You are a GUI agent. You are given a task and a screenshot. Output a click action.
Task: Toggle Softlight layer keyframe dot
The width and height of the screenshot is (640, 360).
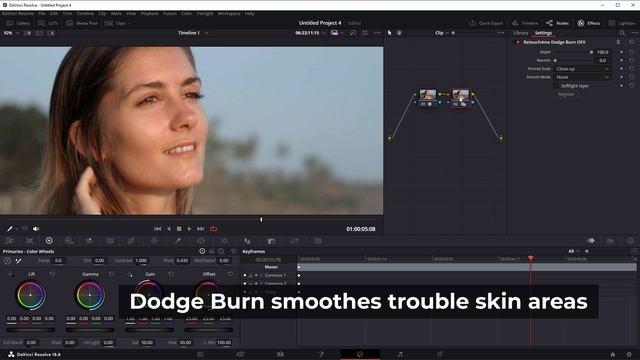(x=622, y=86)
